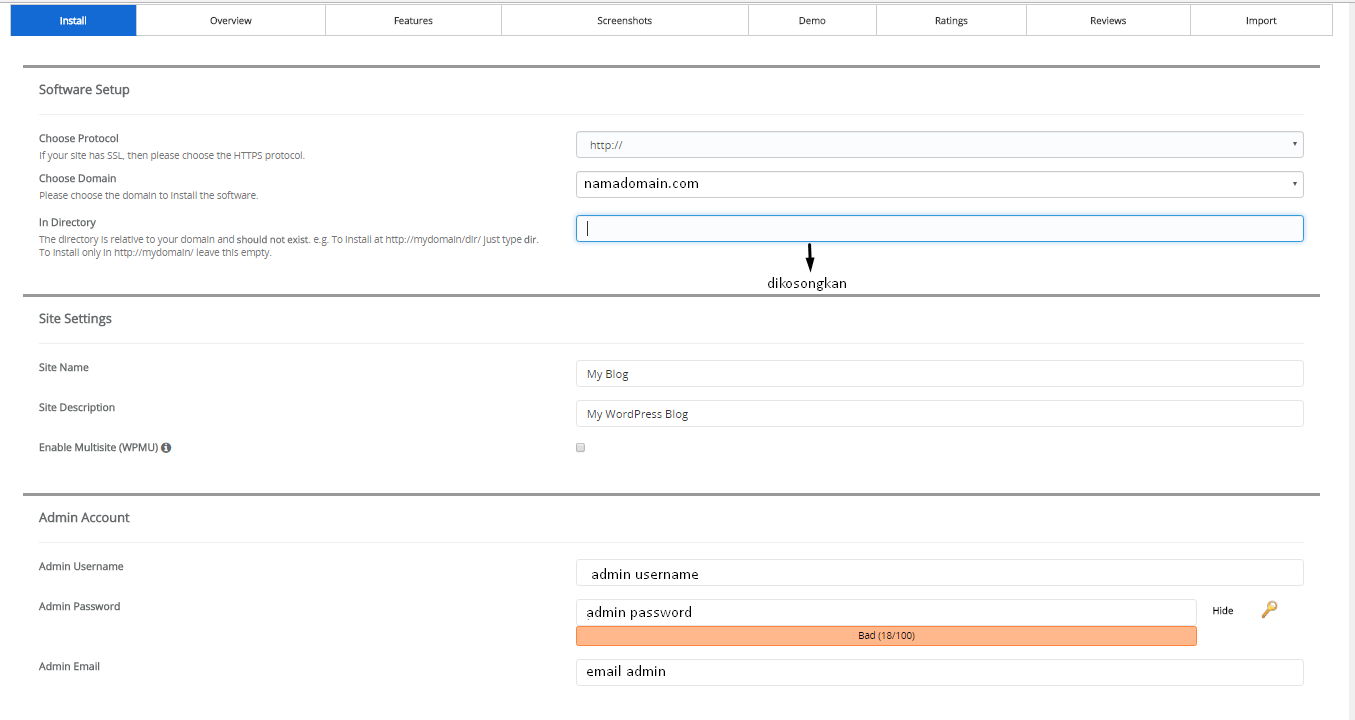Click the In Directory input field
The width and height of the screenshot is (1355, 720).
pos(939,229)
